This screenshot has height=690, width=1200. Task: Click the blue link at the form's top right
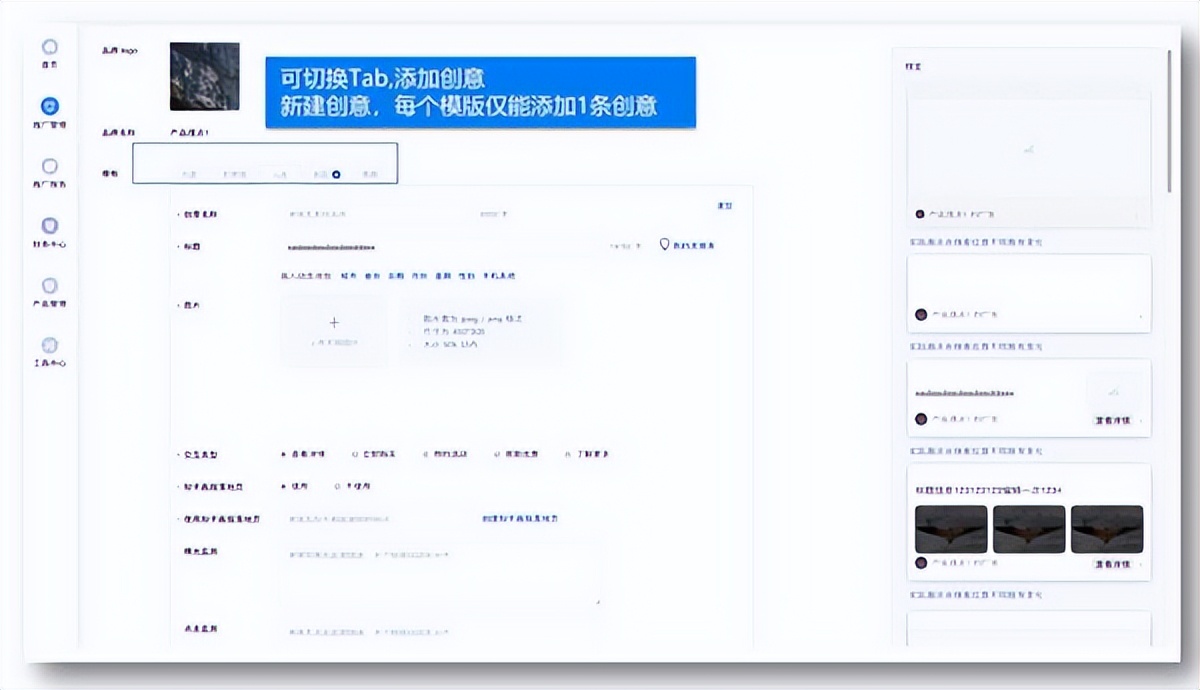[726, 205]
